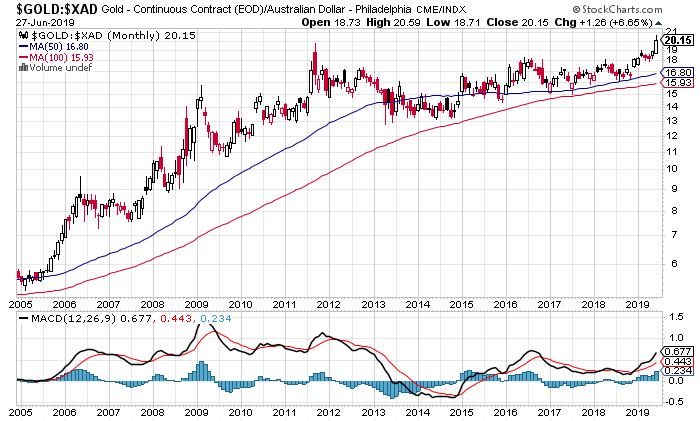Click the volume bars icon in legend

coord(23,67)
